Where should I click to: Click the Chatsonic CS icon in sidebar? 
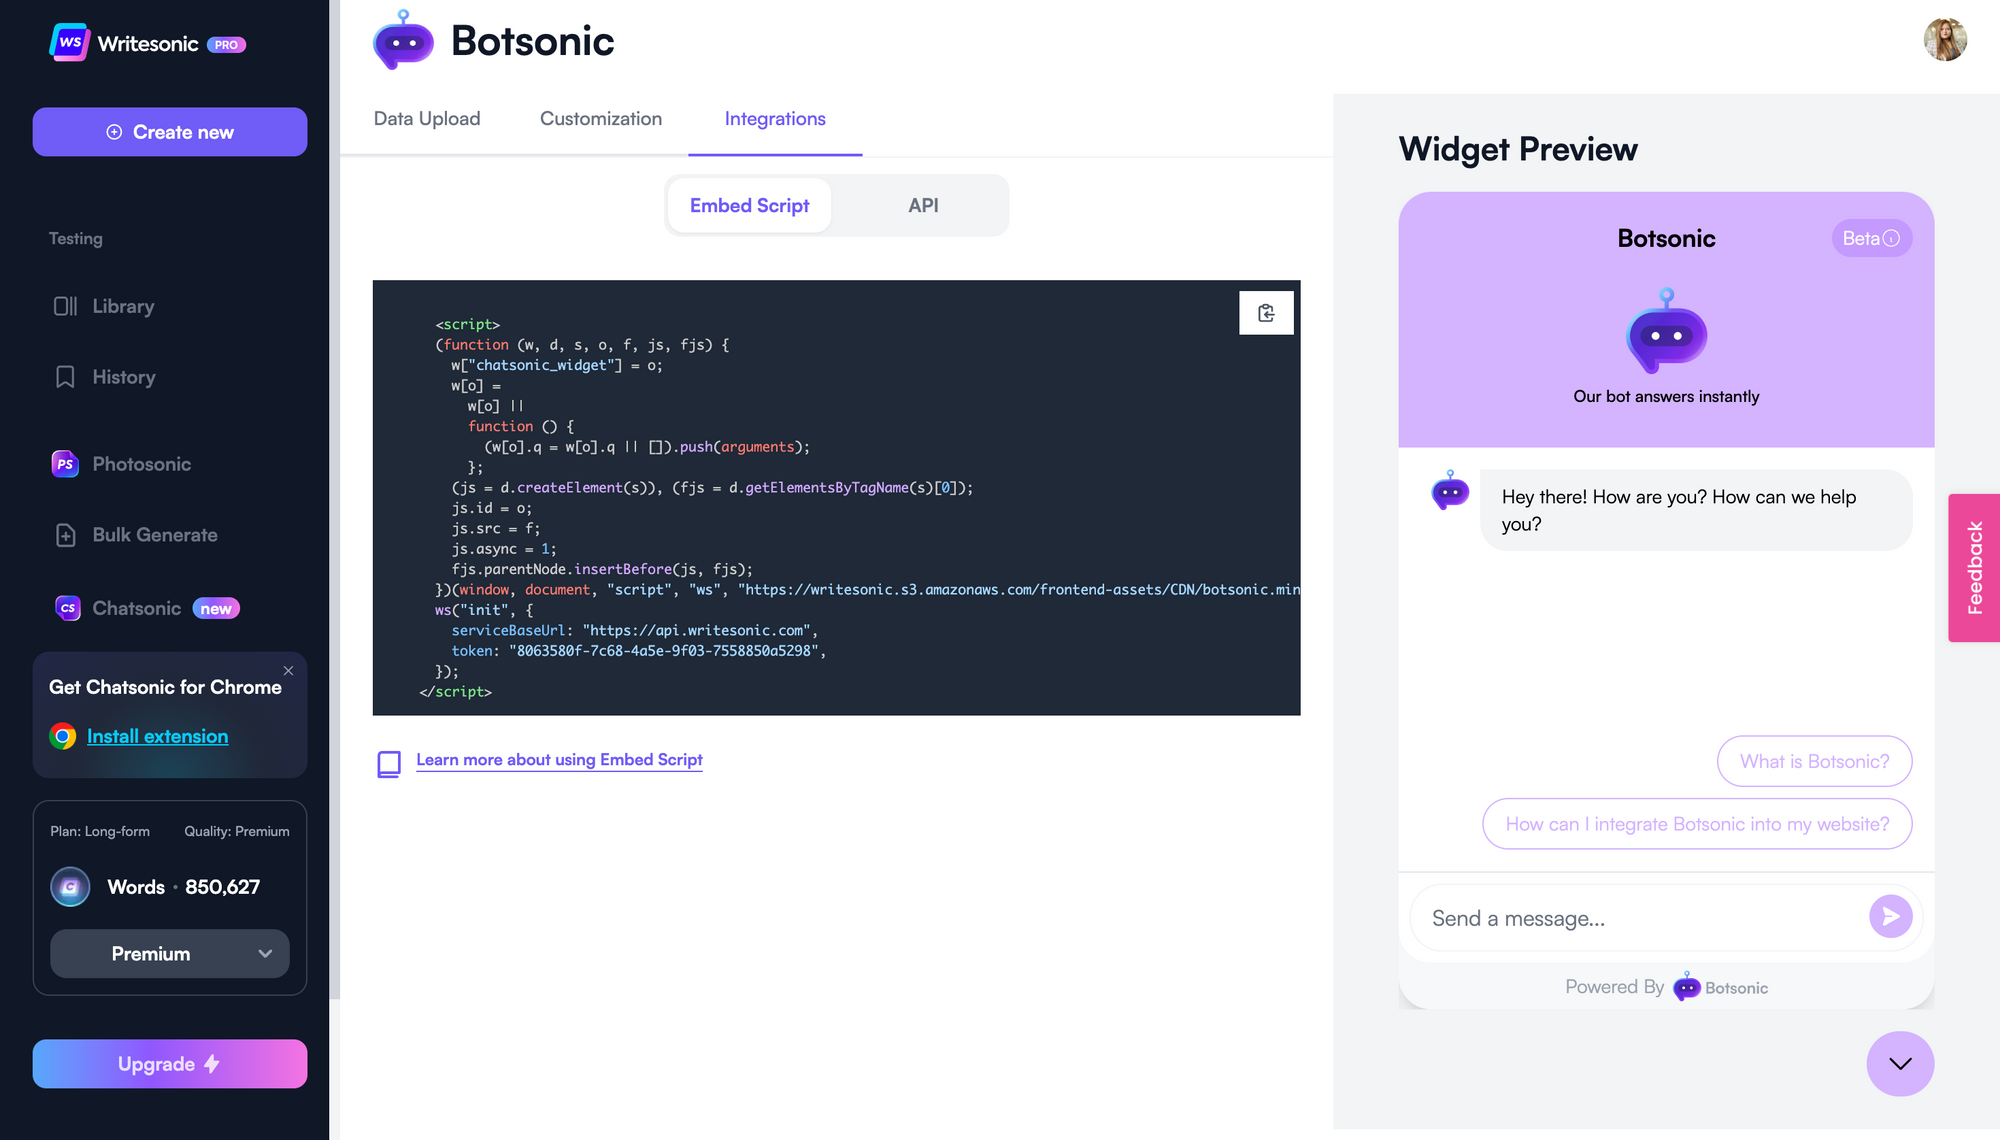65,607
